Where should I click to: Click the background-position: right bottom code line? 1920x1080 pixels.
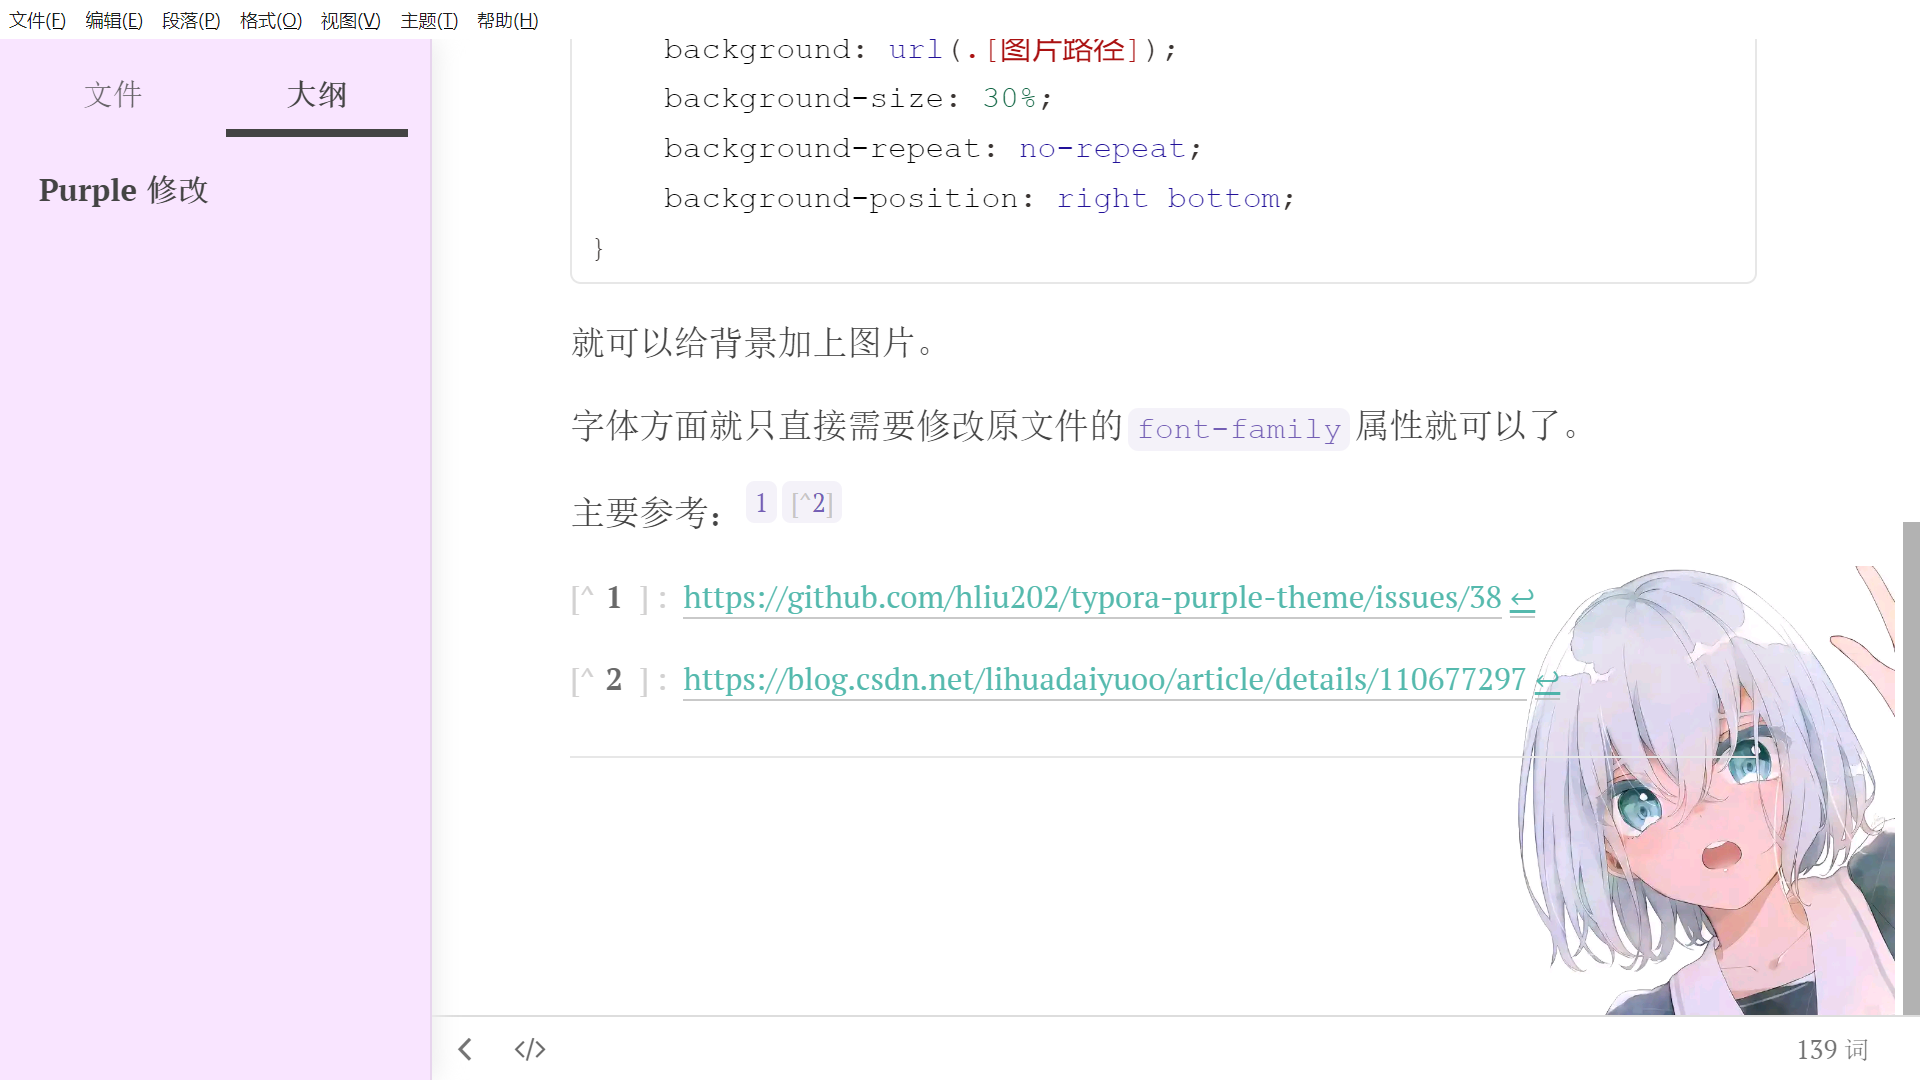(x=979, y=199)
